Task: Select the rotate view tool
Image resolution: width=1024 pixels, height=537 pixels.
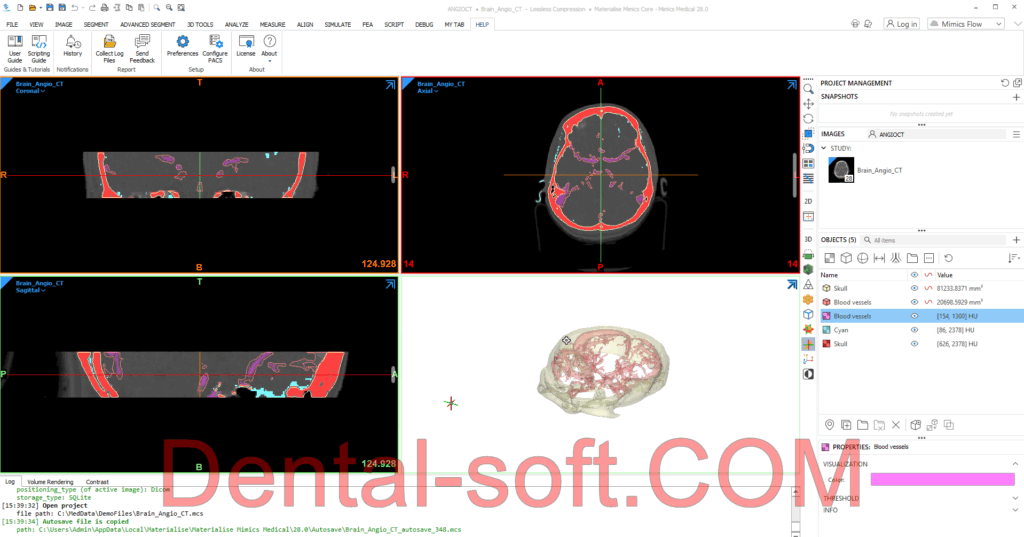Action: tap(808, 119)
